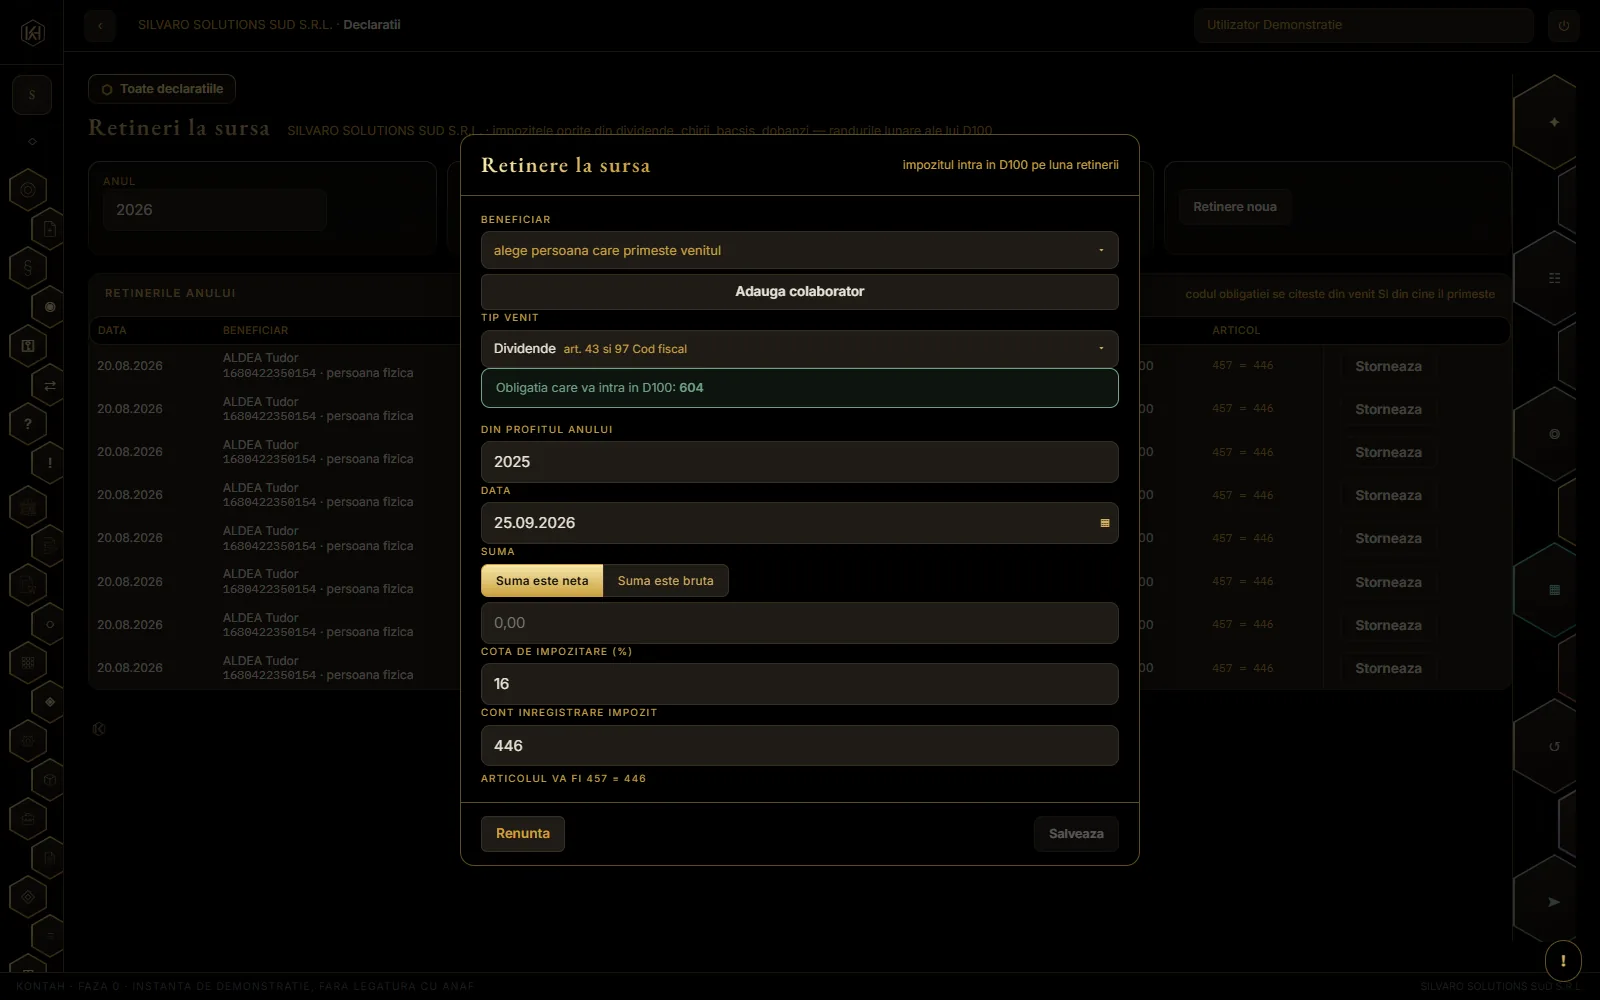Click the Anul field showing 2026
This screenshot has height=1000, width=1600.
(215, 210)
